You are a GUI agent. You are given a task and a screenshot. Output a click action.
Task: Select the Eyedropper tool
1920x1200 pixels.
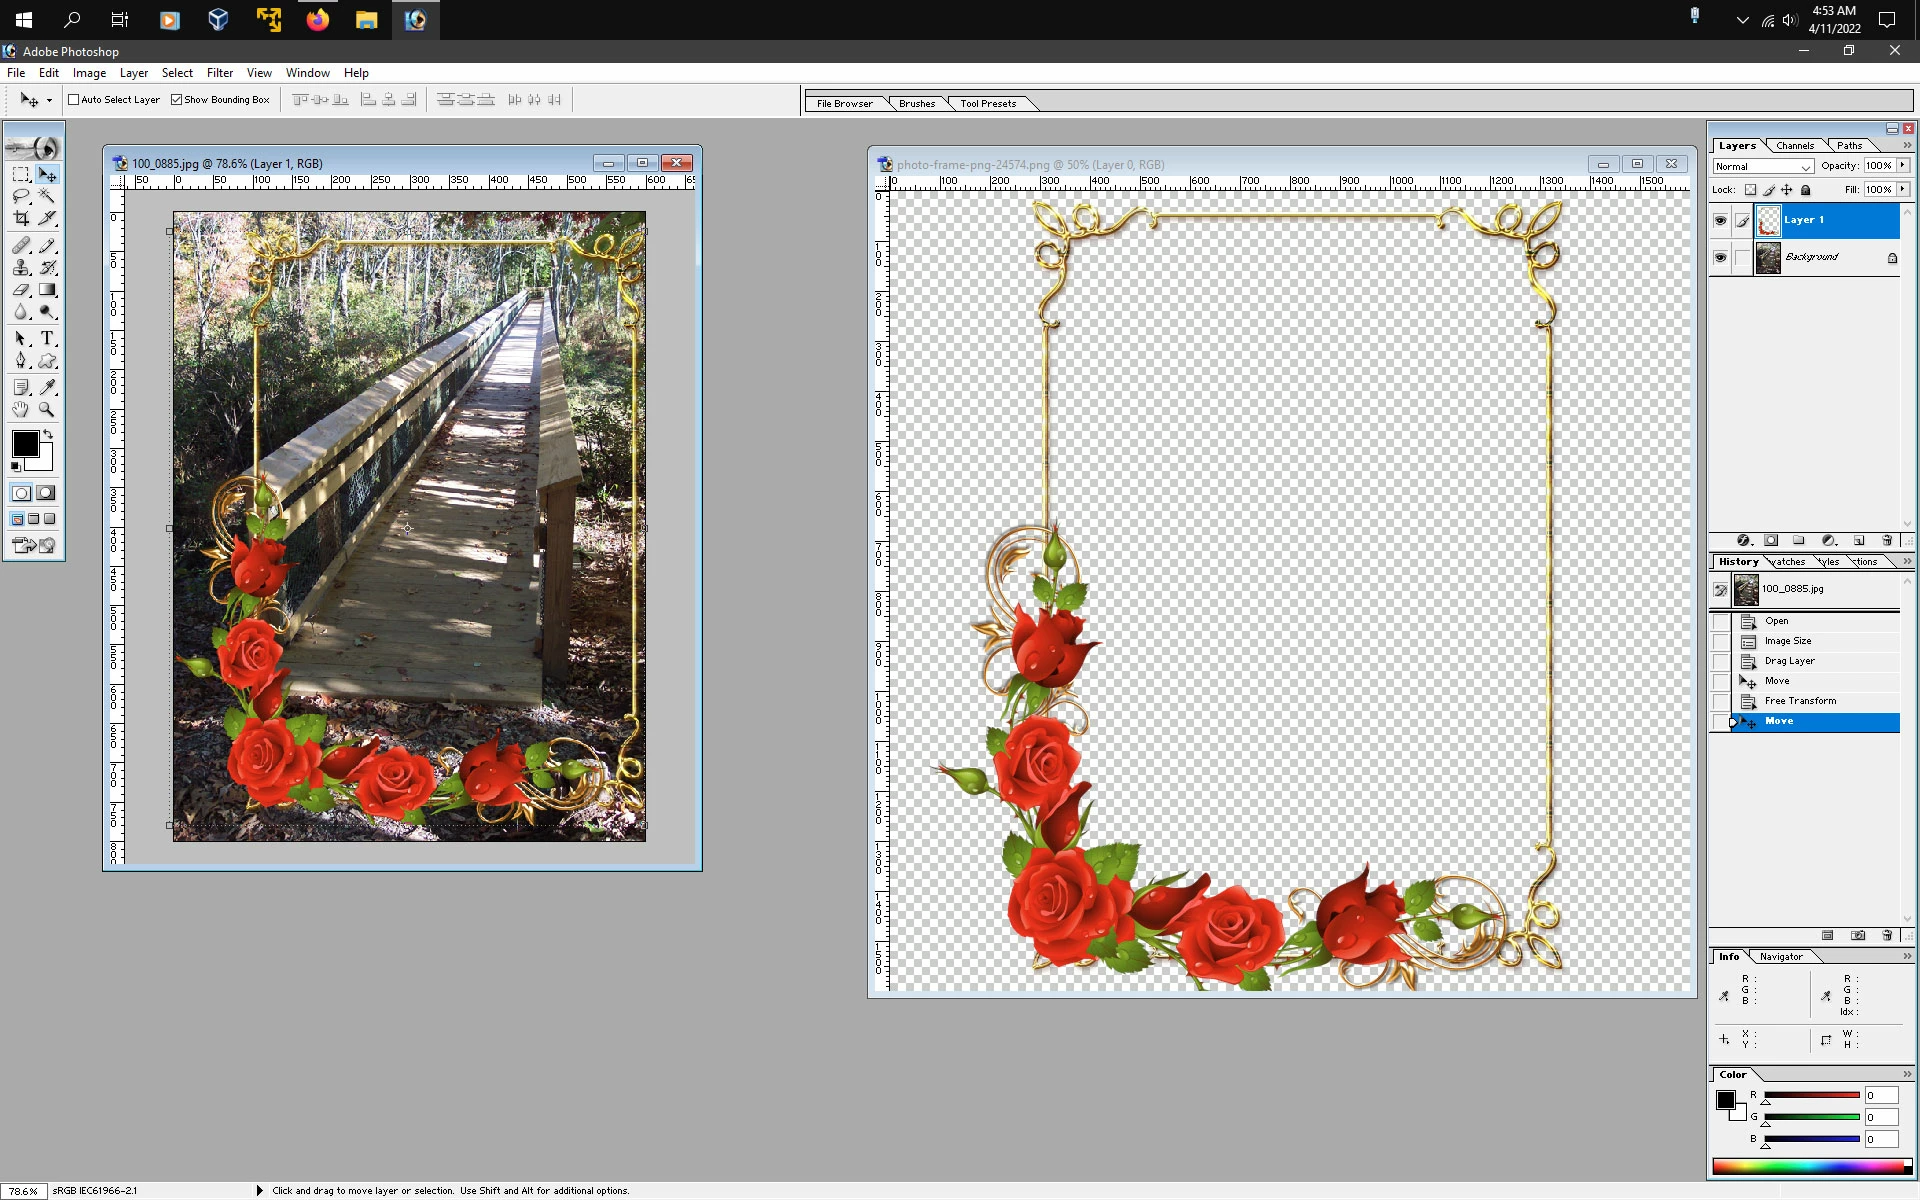(47, 387)
